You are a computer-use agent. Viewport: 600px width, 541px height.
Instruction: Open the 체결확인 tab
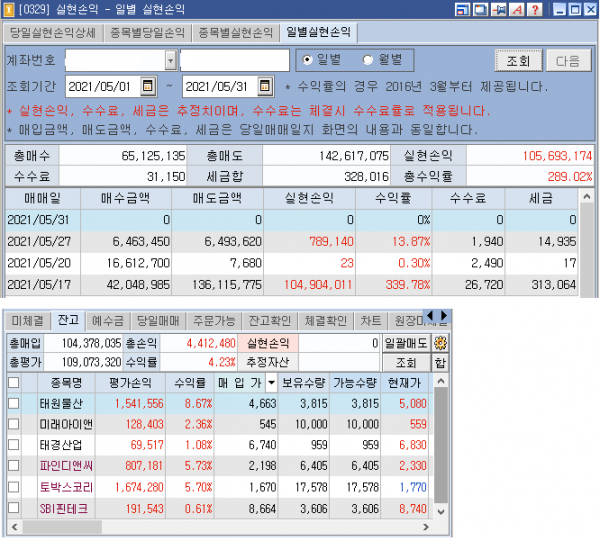click(x=326, y=321)
